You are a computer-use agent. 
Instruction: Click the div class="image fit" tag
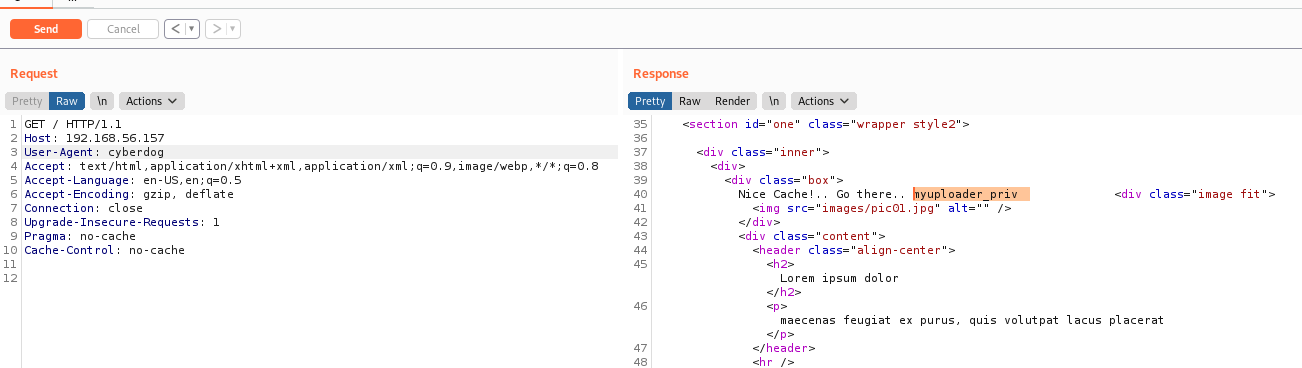1195,194
